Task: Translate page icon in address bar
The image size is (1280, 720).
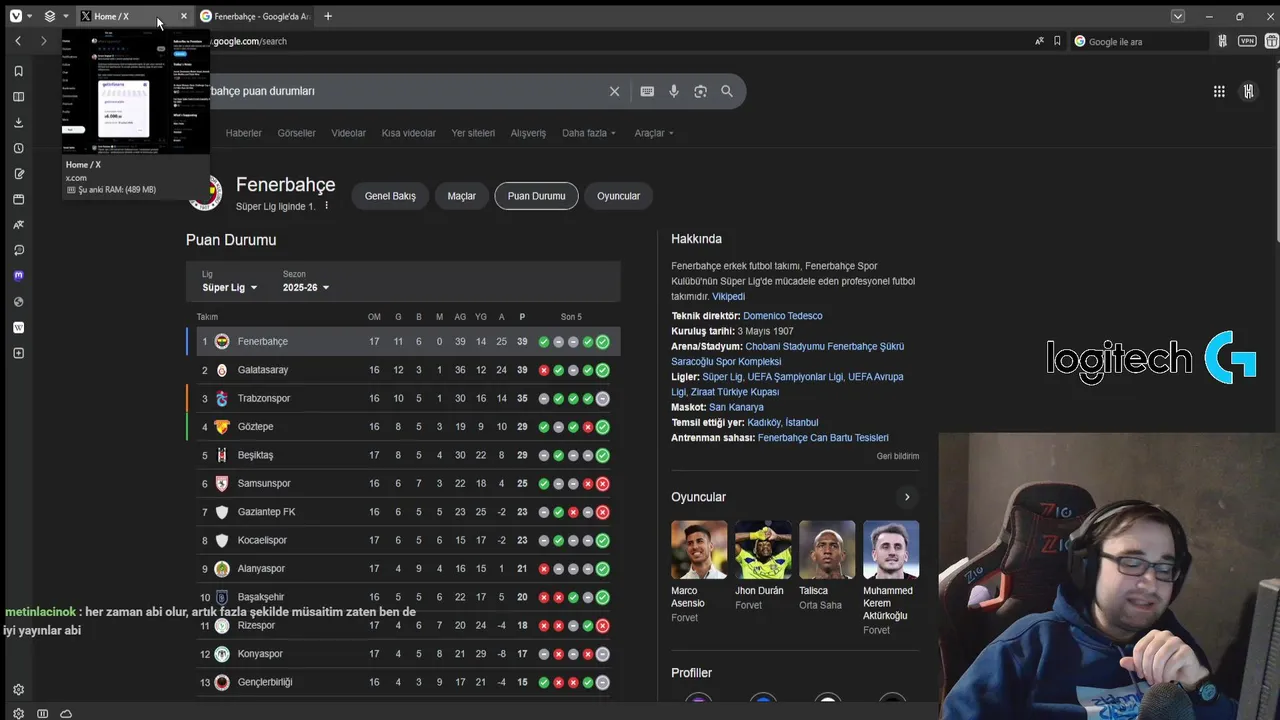Action: click(1040, 41)
